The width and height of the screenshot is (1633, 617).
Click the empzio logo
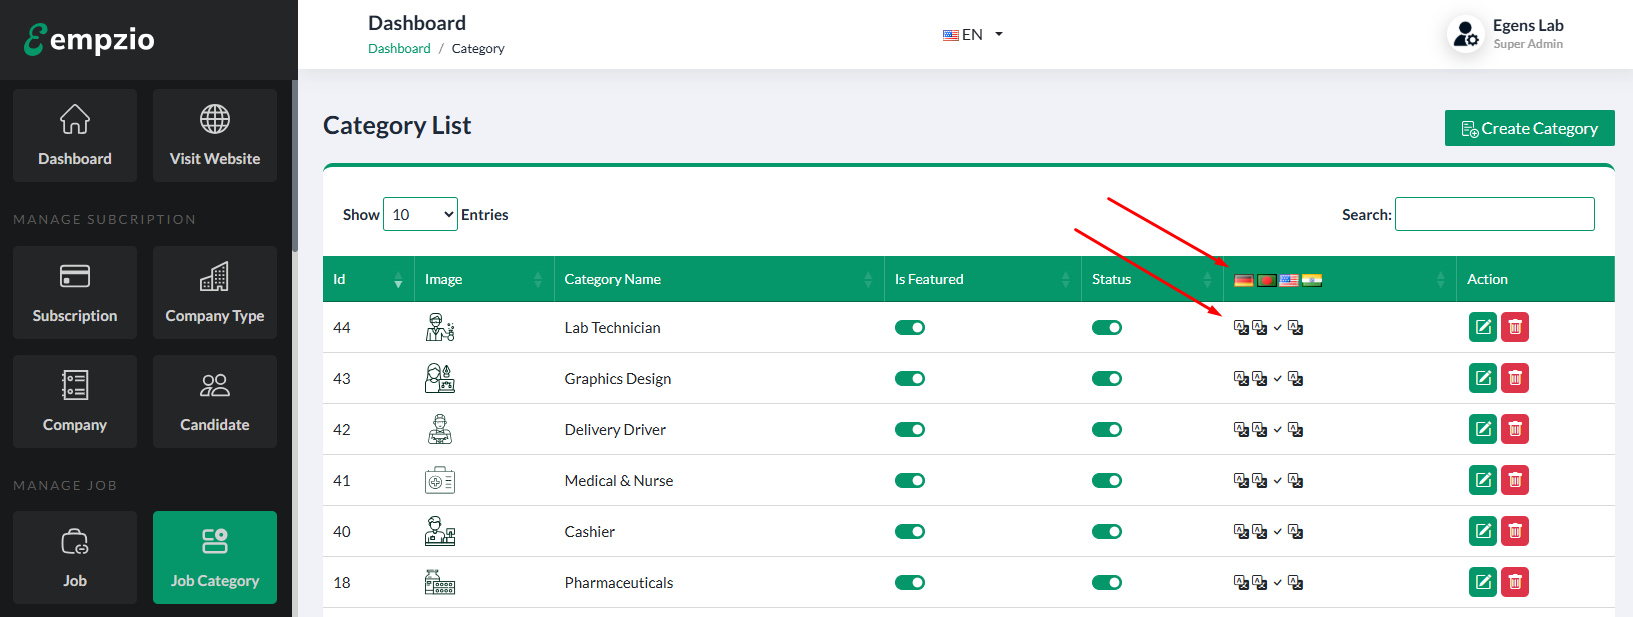tap(89, 39)
